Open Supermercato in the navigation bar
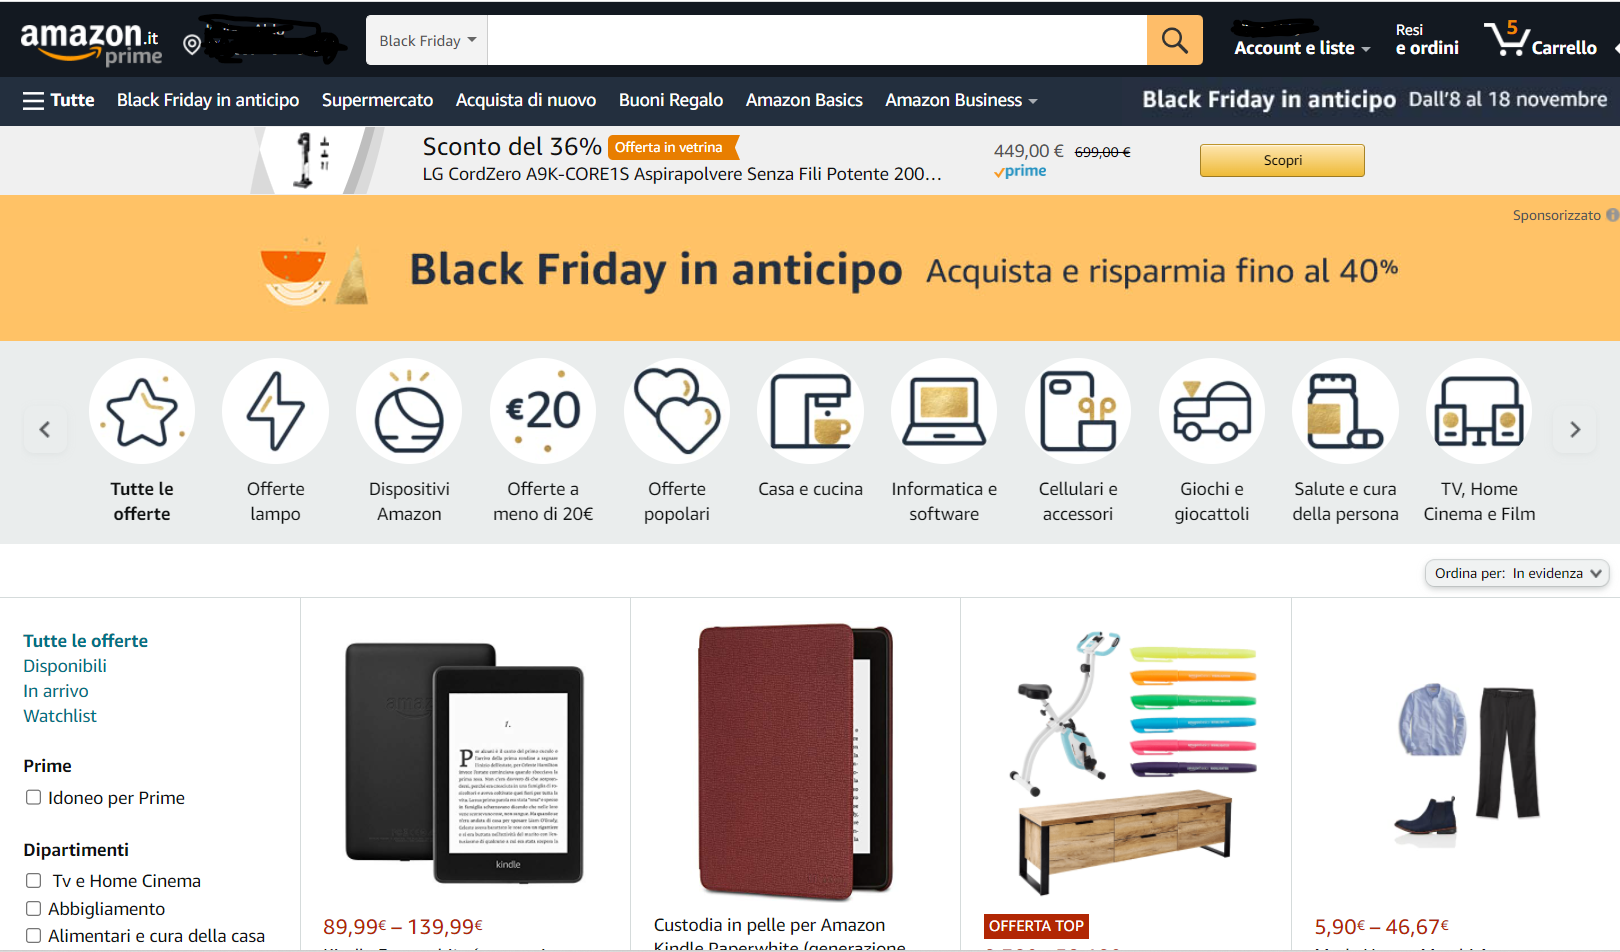This screenshot has width=1620, height=952. [x=377, y=100]
